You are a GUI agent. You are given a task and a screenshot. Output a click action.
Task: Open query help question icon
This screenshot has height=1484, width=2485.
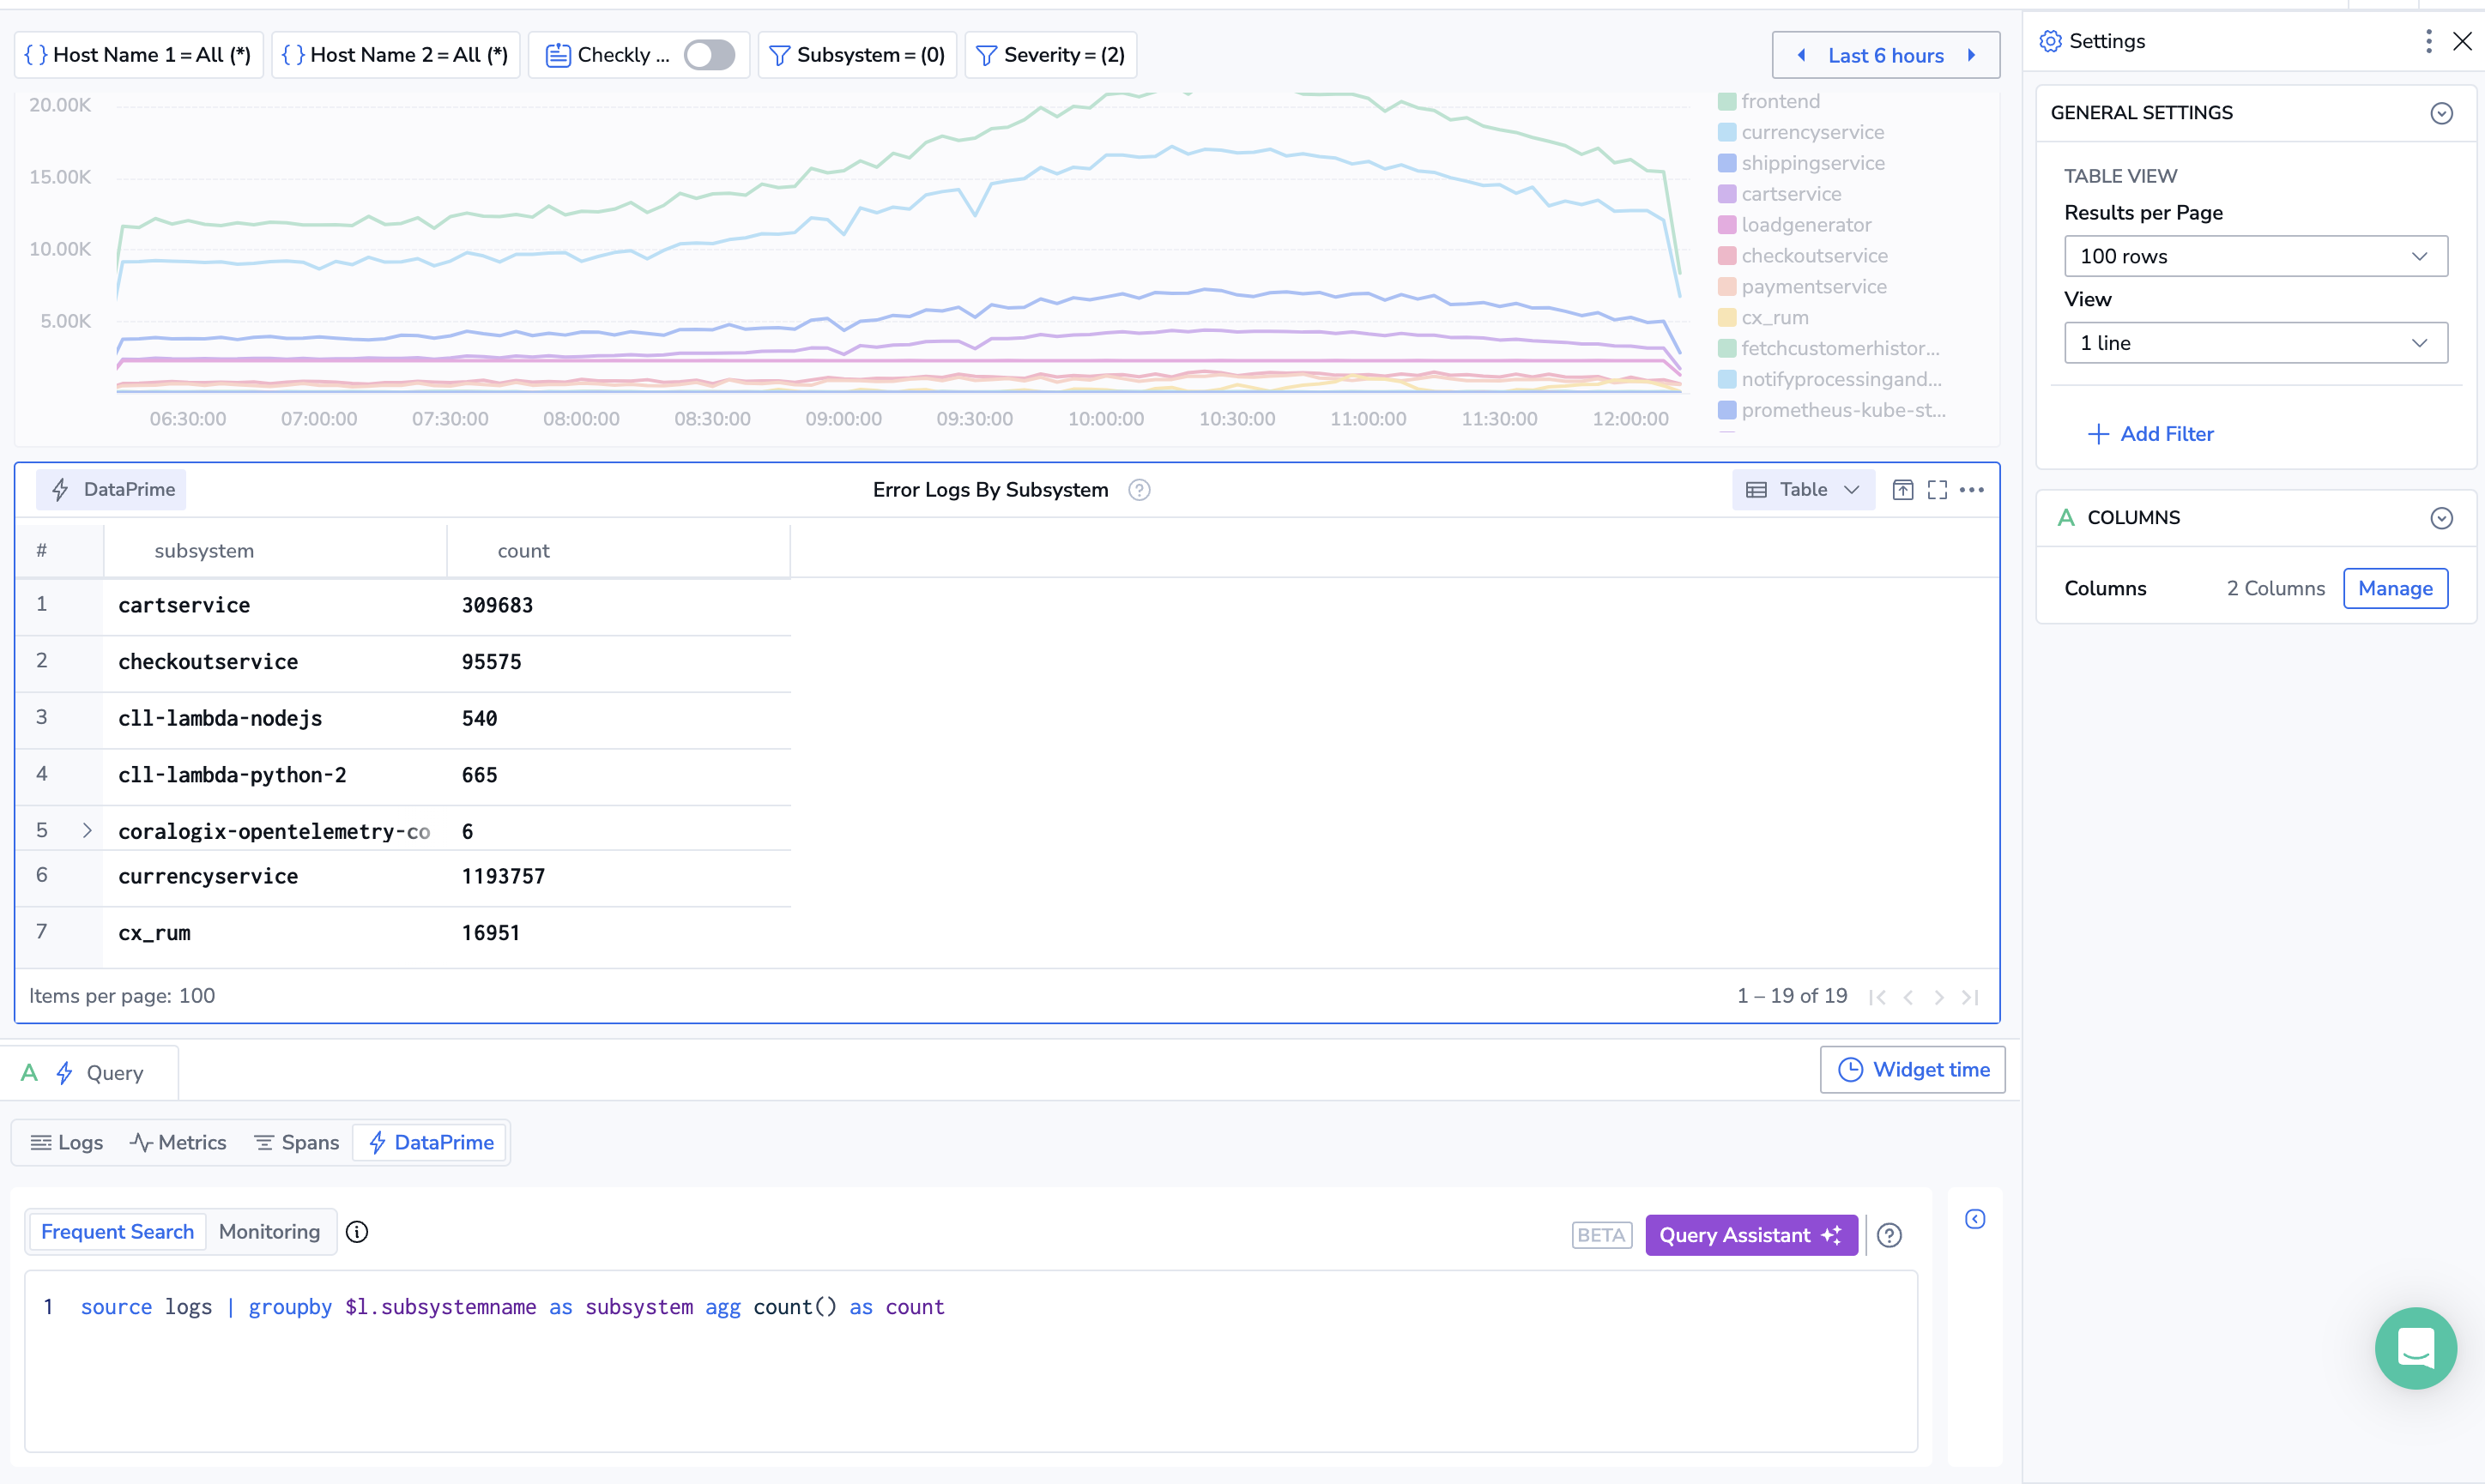point(1889,1235)
